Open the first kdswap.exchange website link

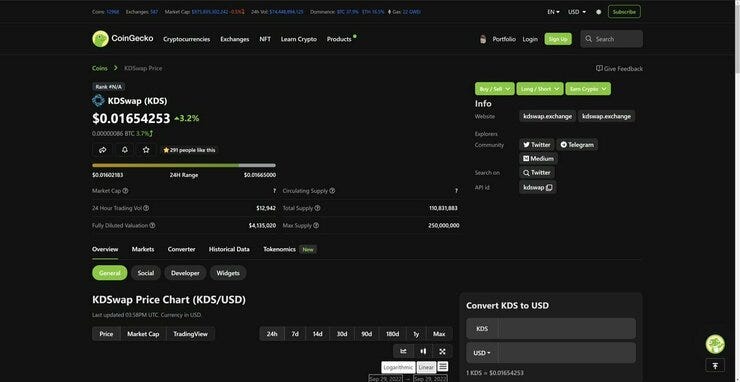pyautogui.click(x=547, y=116)
